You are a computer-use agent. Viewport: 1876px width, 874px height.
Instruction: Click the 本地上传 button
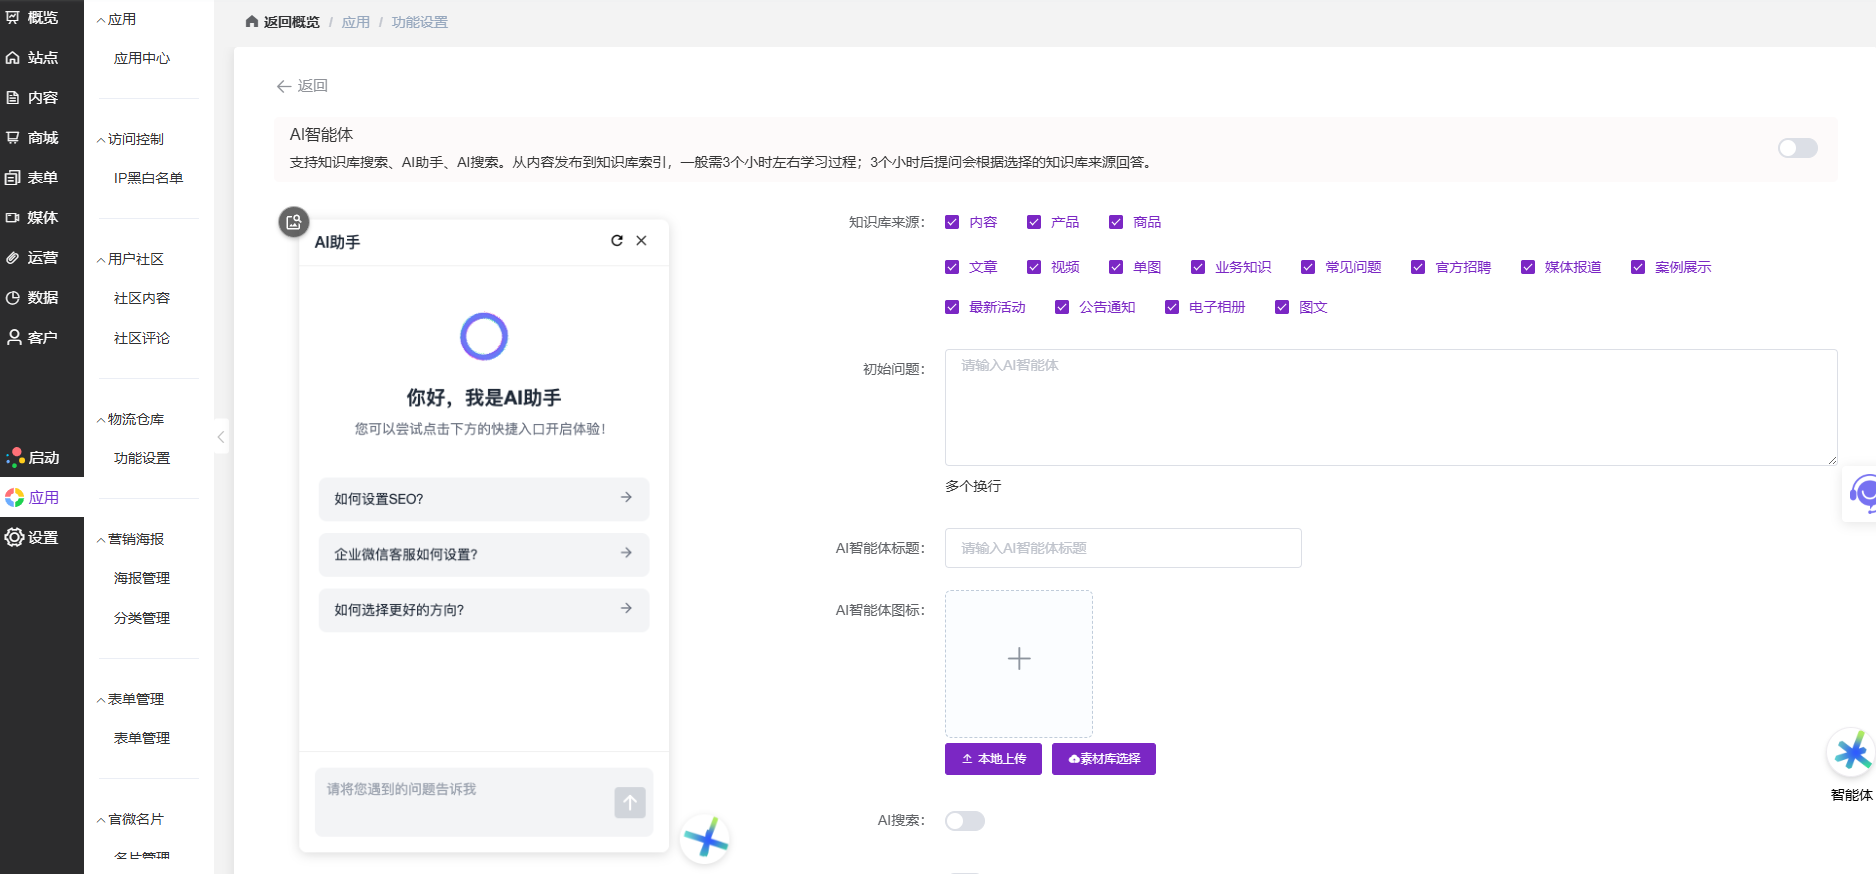pos(993,759)
